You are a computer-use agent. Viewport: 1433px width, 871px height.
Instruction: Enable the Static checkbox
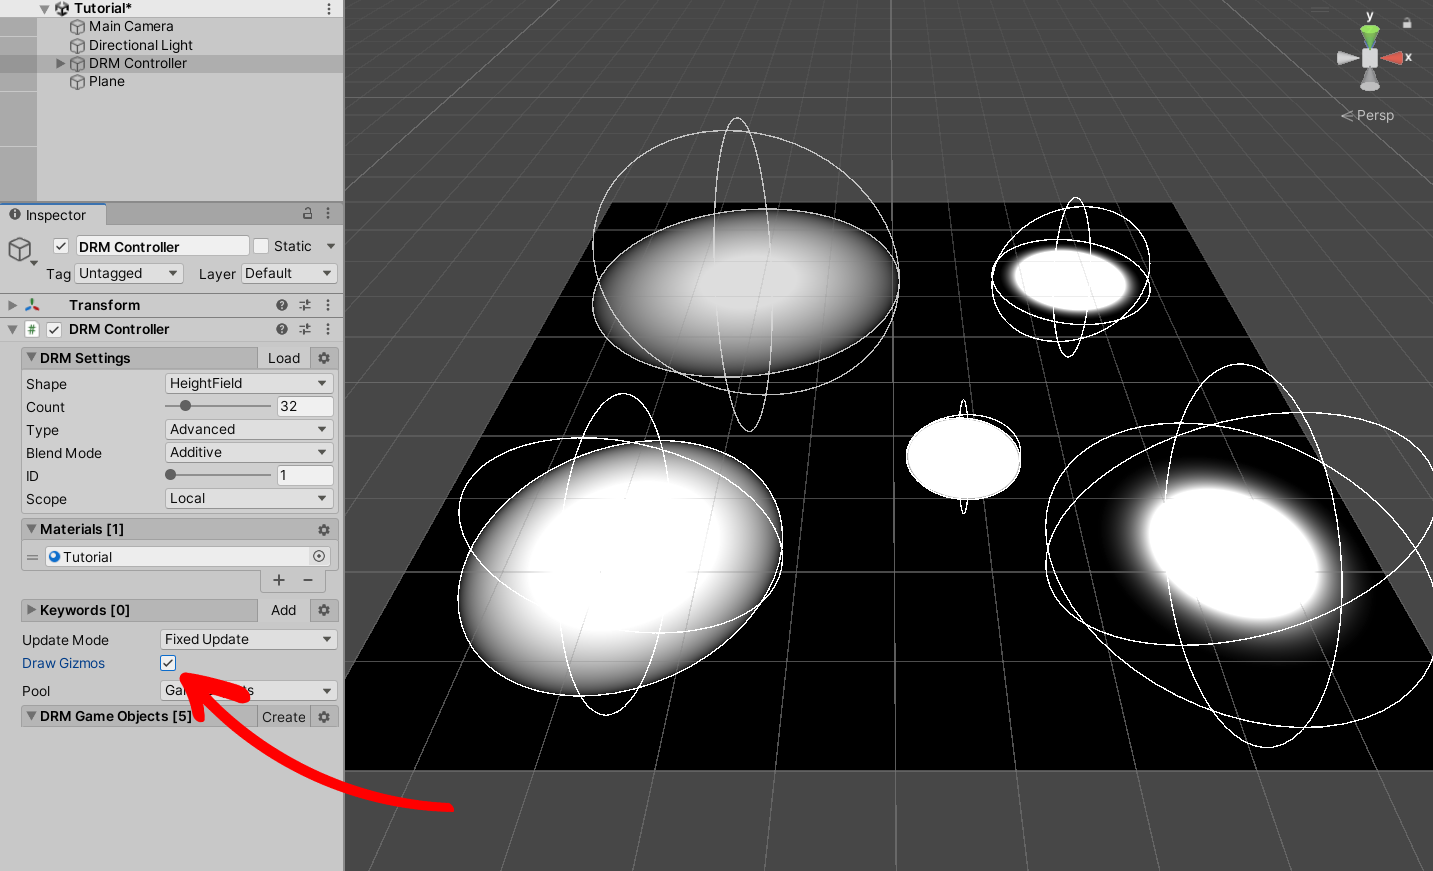point(261,246)
